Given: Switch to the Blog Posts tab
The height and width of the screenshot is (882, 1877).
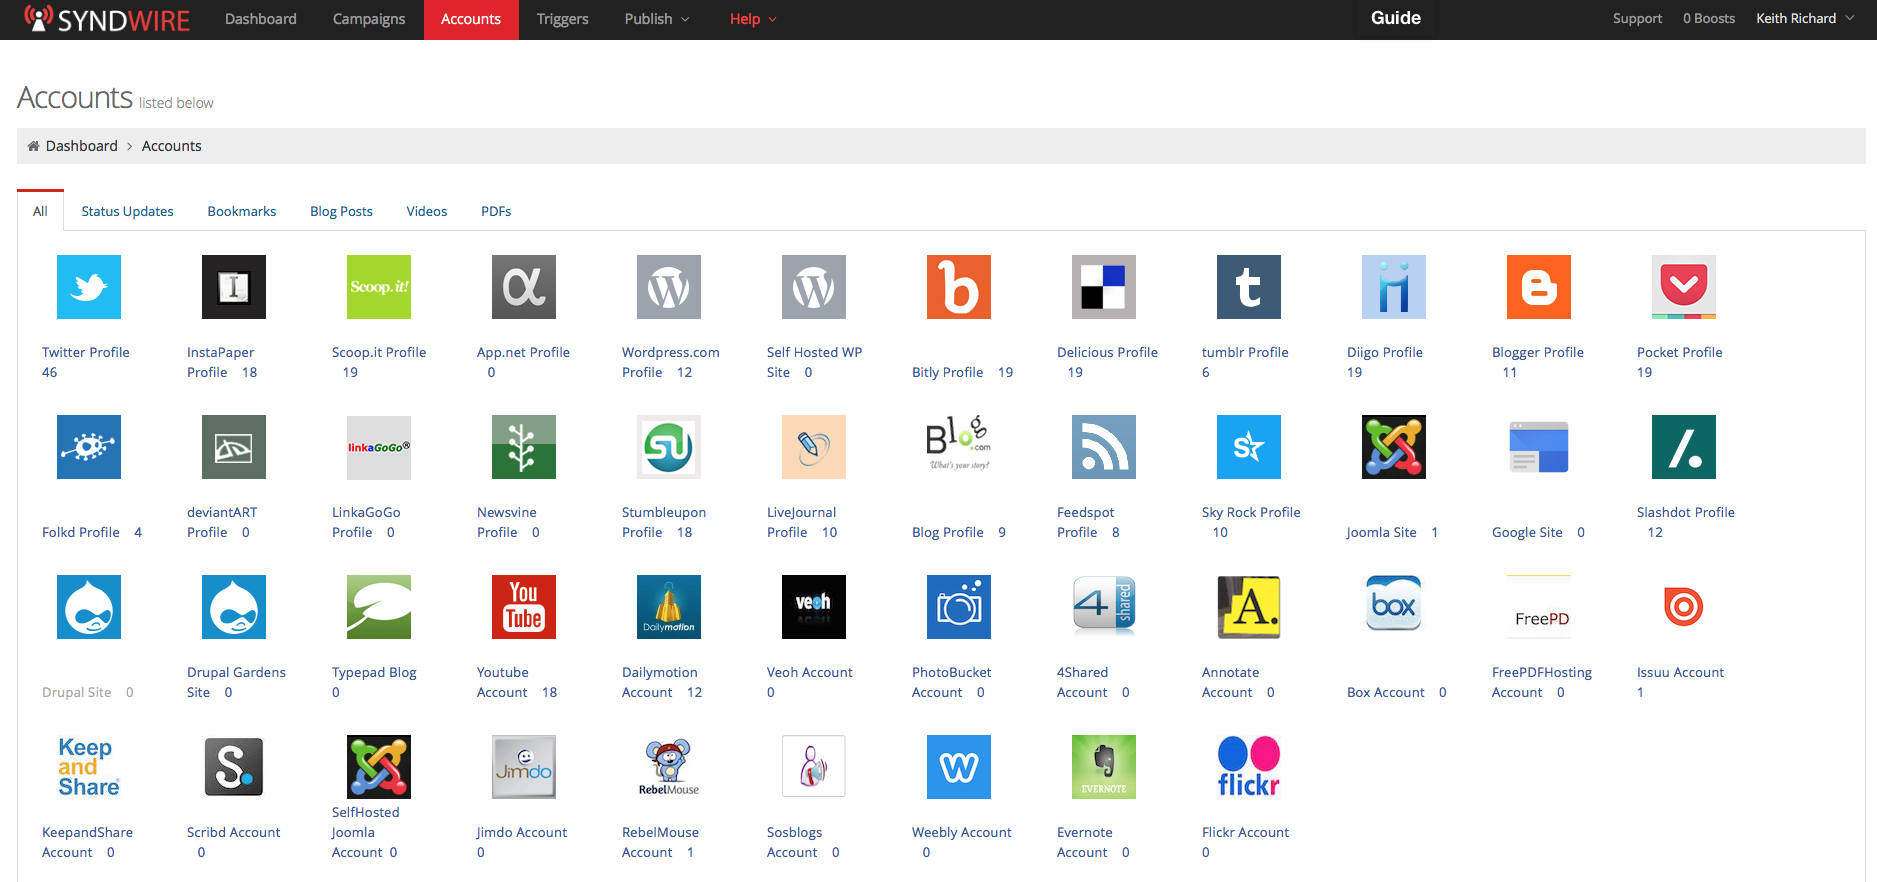Looking at the screenshot, I should 341,211.
